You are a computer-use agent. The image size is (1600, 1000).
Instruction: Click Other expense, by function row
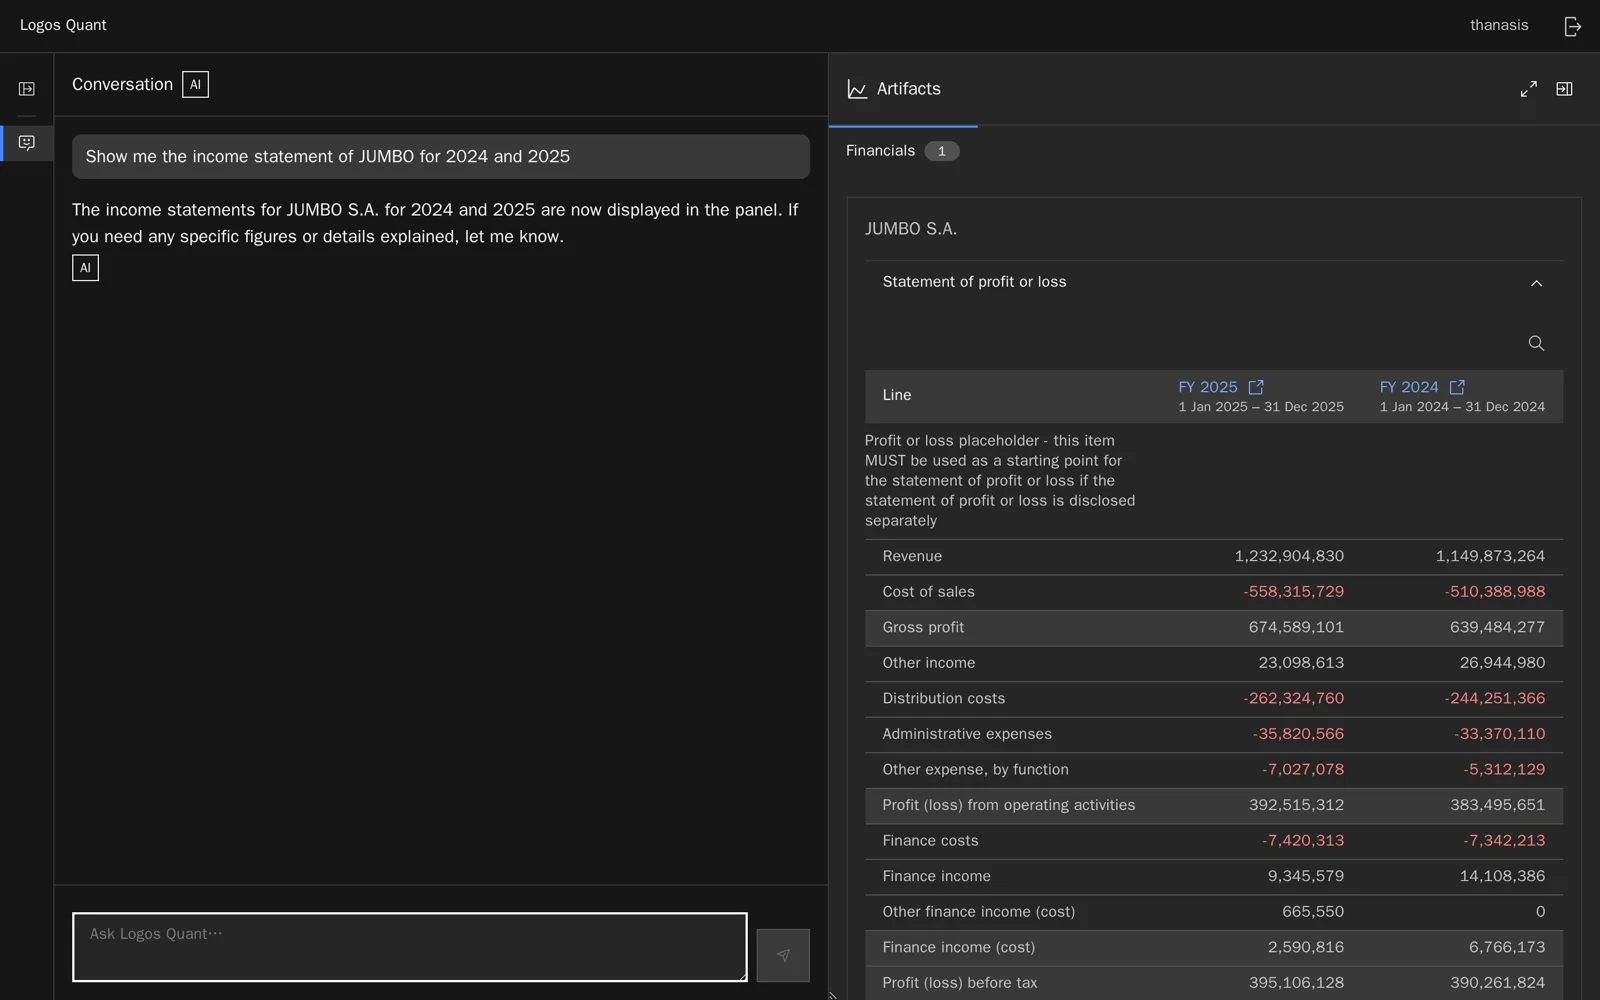pyautogui.click(x=1214, y=770)
